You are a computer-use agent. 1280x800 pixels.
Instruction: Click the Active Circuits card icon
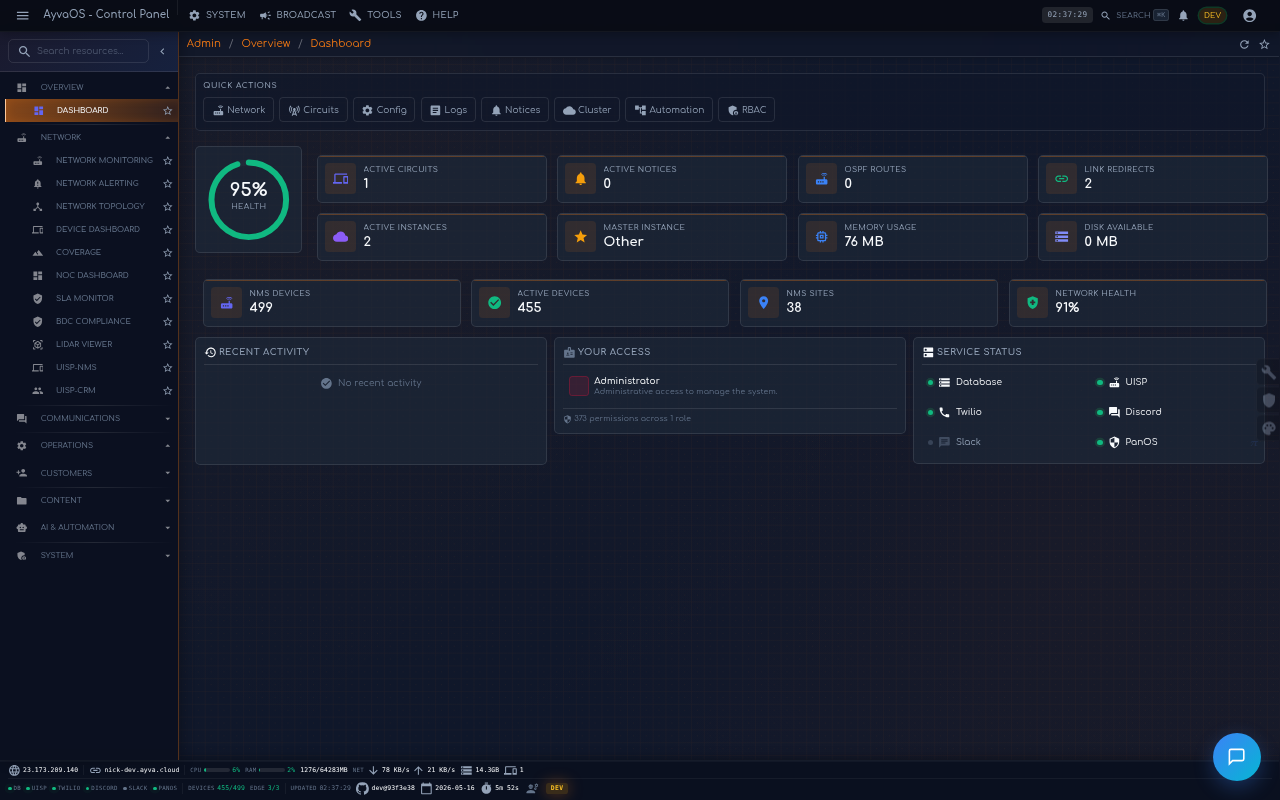tap(341, 179)
